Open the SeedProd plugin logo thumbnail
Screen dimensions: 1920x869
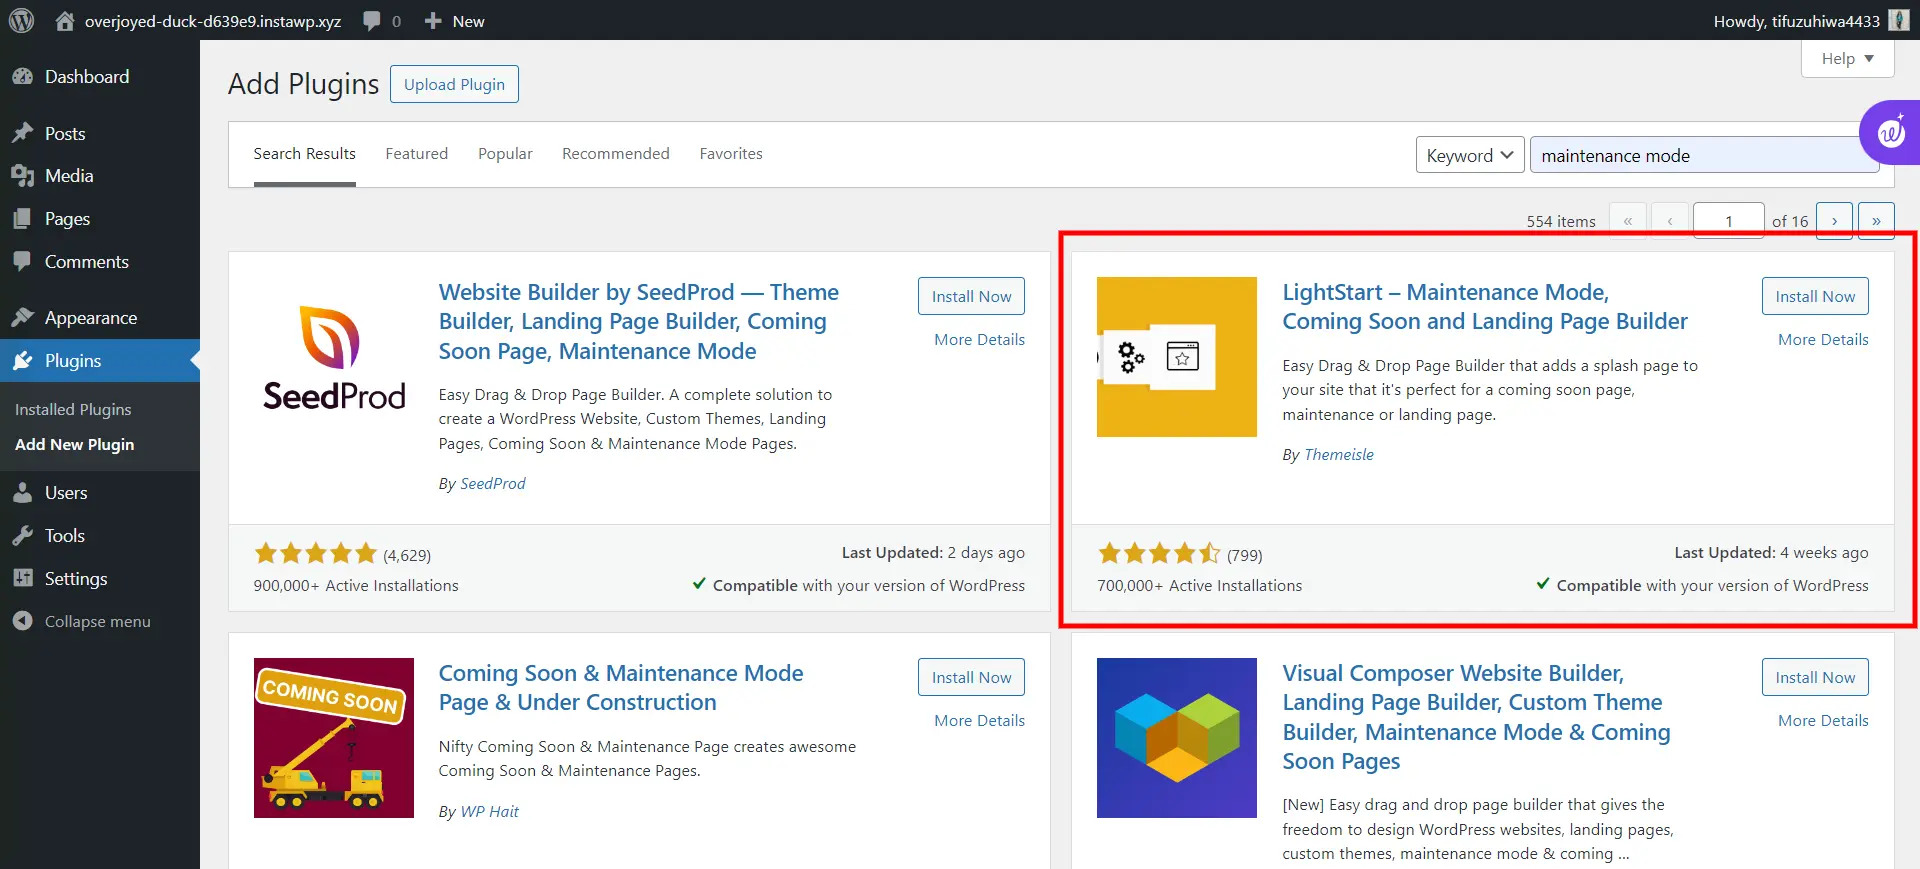coord(334,357)
